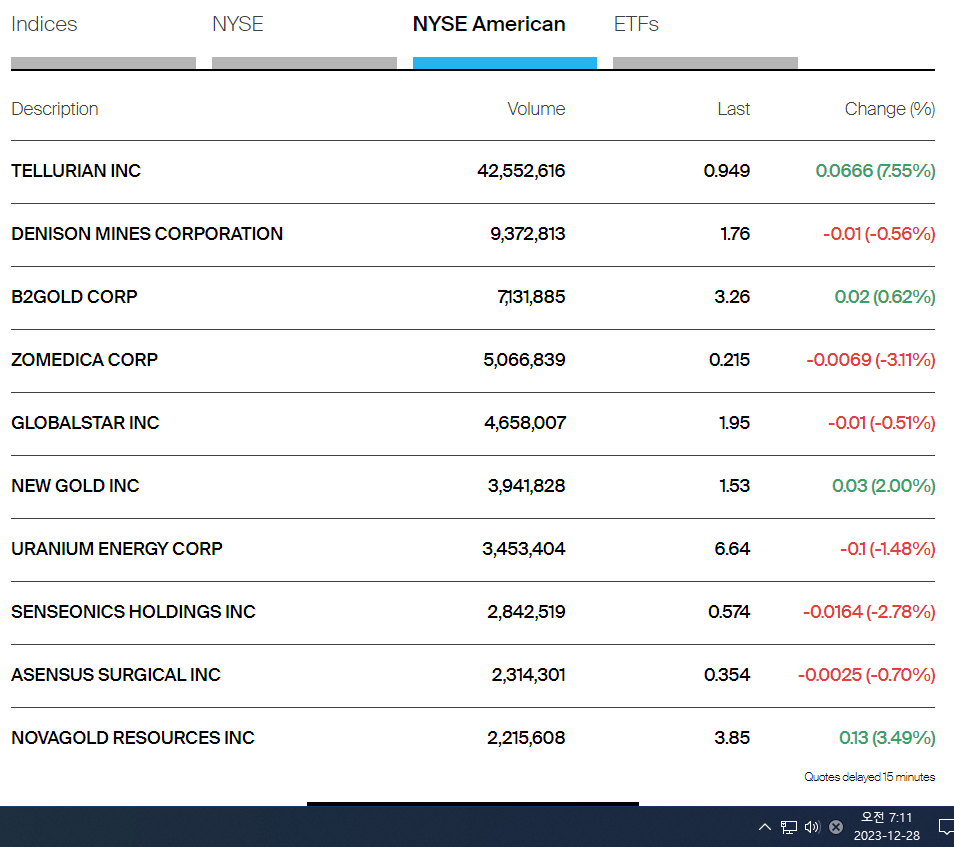The image size is (954, 847).
Task: Open ASENSUS SURGICAL INC stock
Action: pos(116,675)
